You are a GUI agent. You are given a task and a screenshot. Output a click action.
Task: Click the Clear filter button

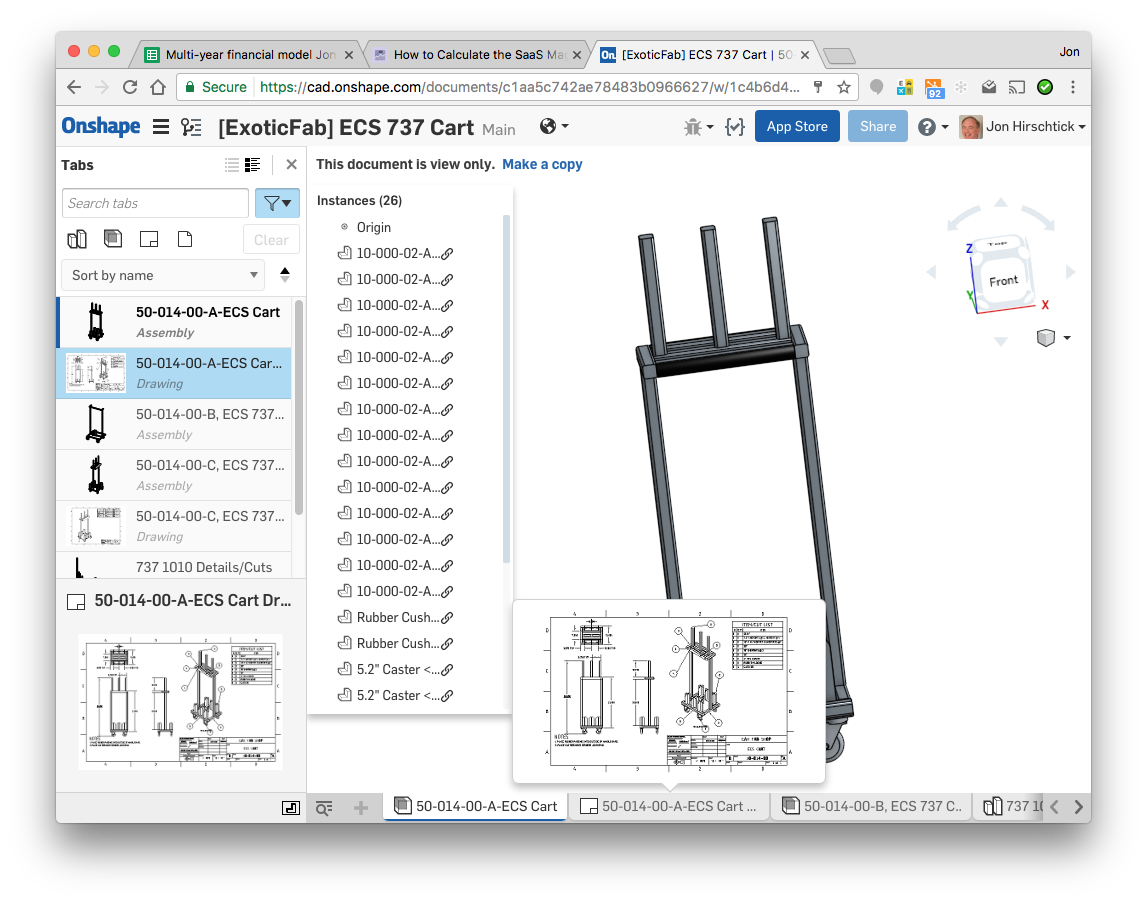(271, 240)
